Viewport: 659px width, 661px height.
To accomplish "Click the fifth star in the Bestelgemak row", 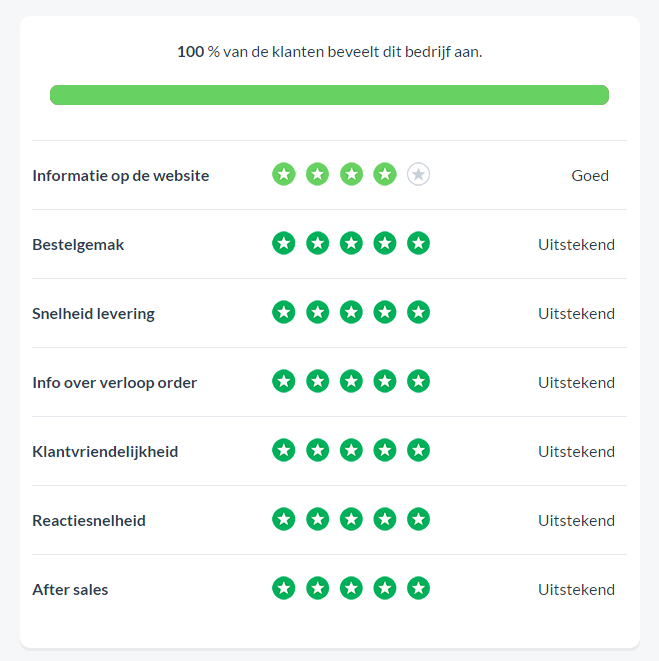I will coord(418,243).
